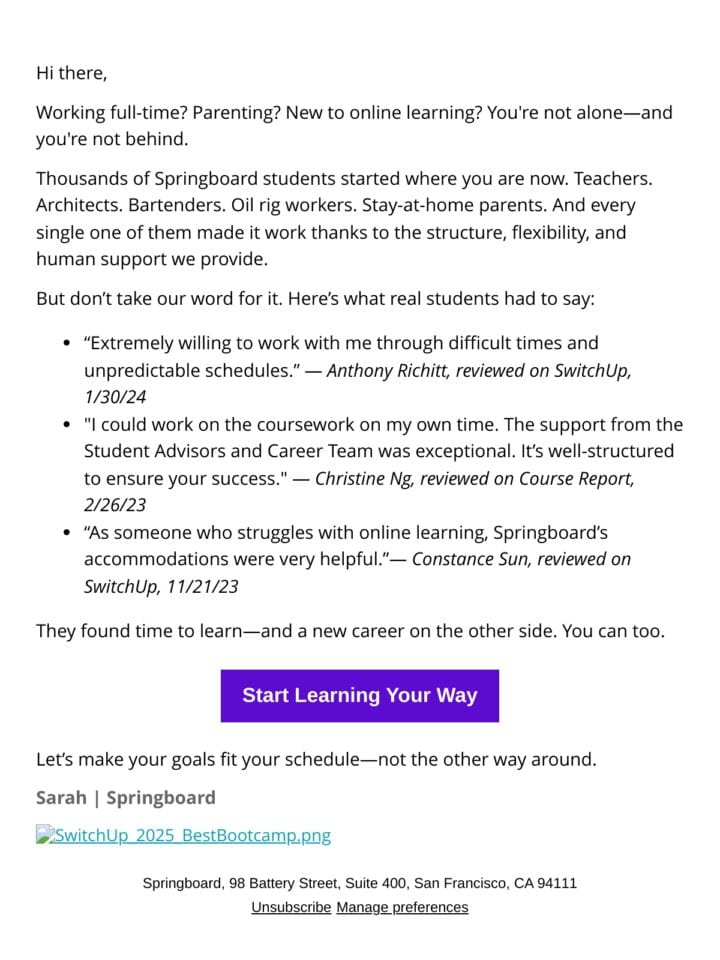Click the Hi there greeting
720x960 pixels.
[72, 73]
